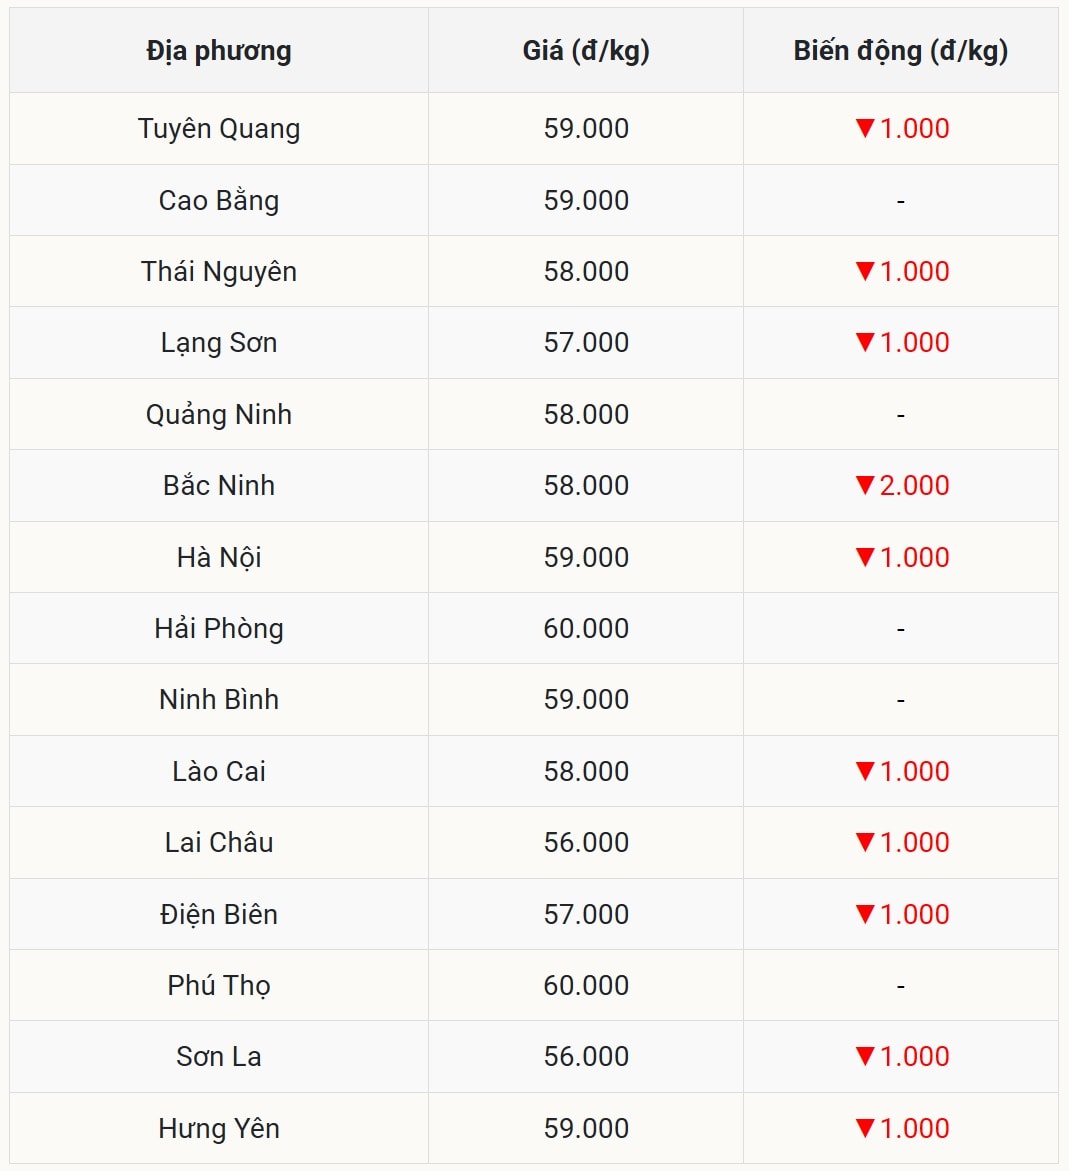Click the "Địa phương" column header

click(219, 51)
